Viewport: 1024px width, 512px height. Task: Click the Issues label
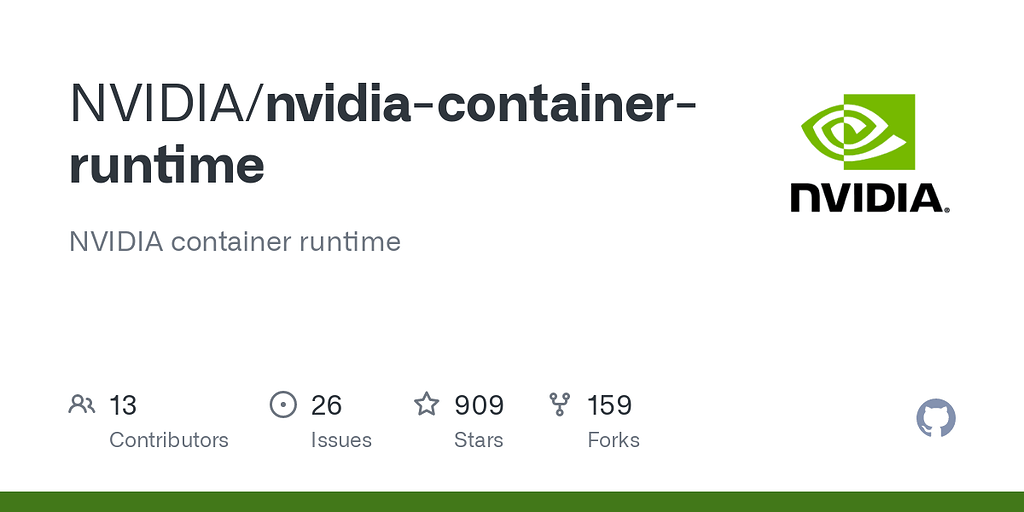coord(341,440)
